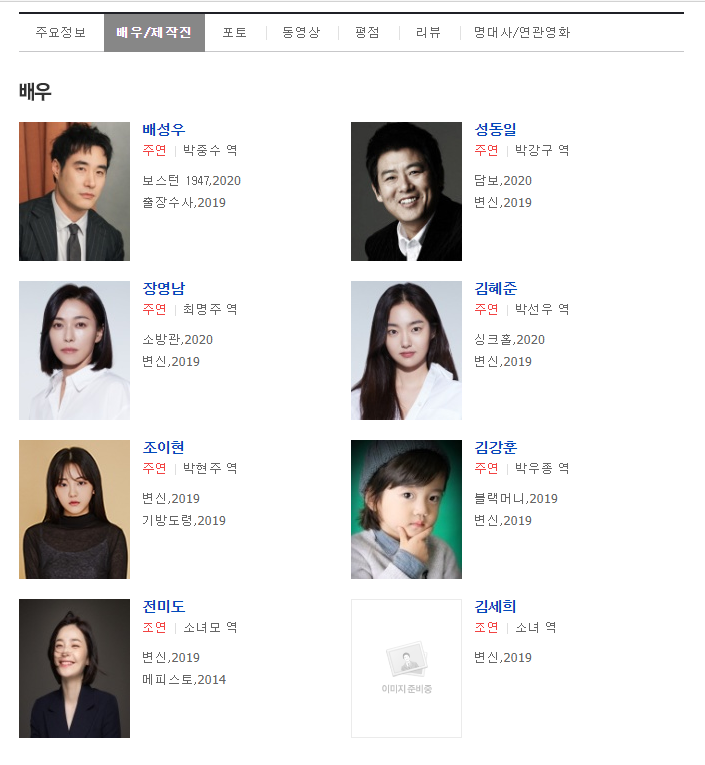Open the 조이현 profile link
This screenshot has height=765, width=705.
[x=163, y=447]
